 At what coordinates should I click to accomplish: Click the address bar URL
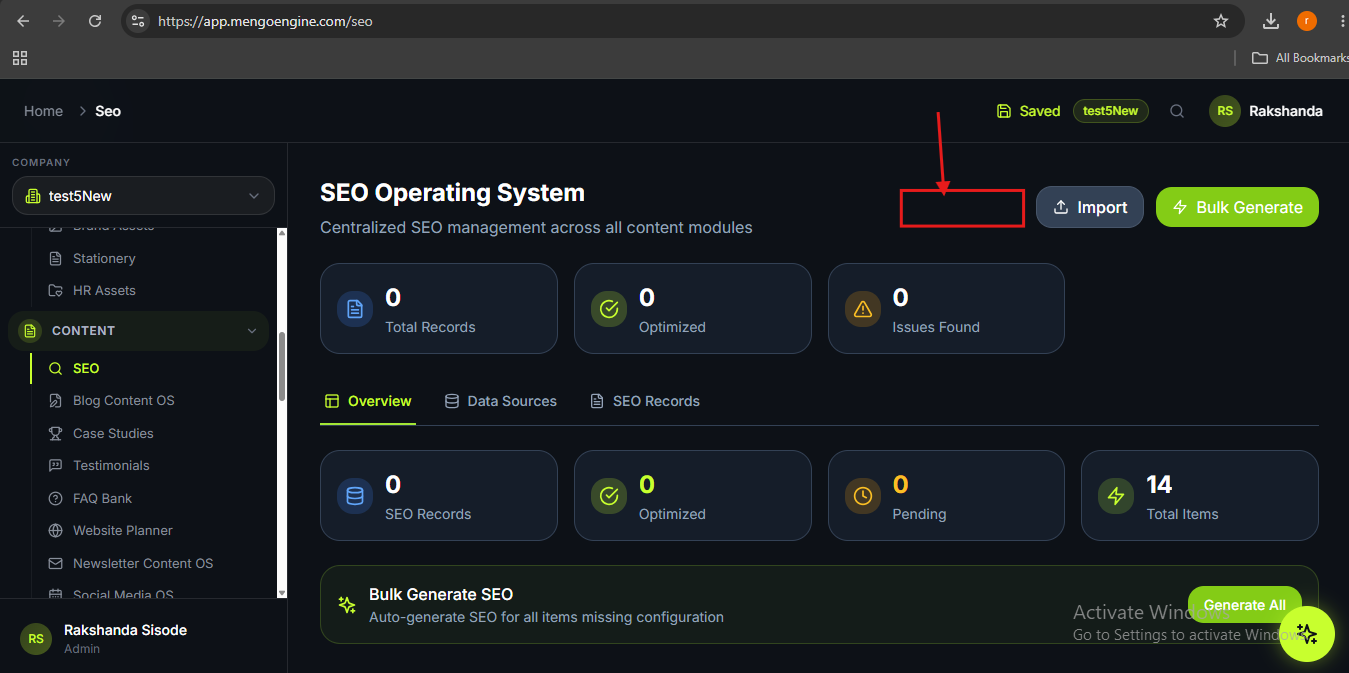point(265,20)
